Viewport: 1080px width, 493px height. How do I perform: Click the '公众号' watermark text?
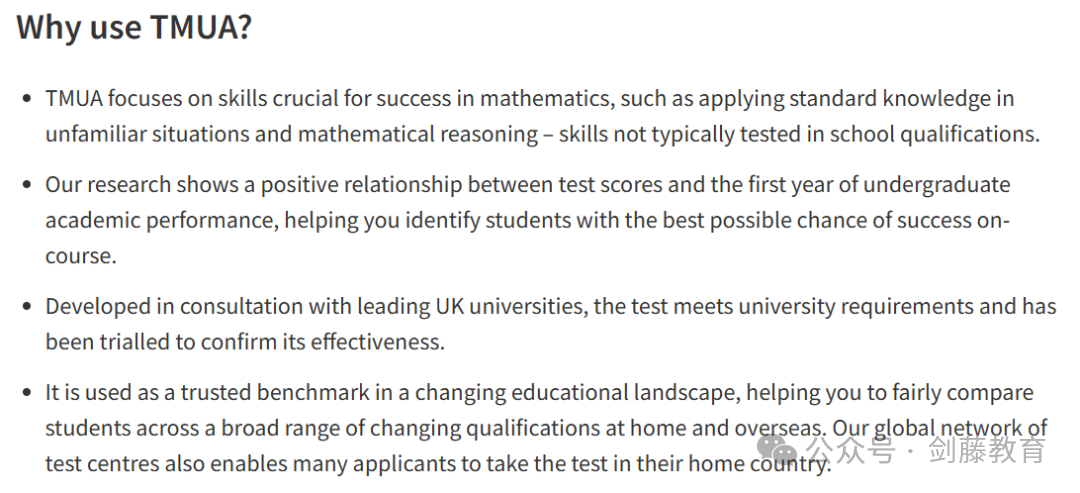tap(851, 451)
